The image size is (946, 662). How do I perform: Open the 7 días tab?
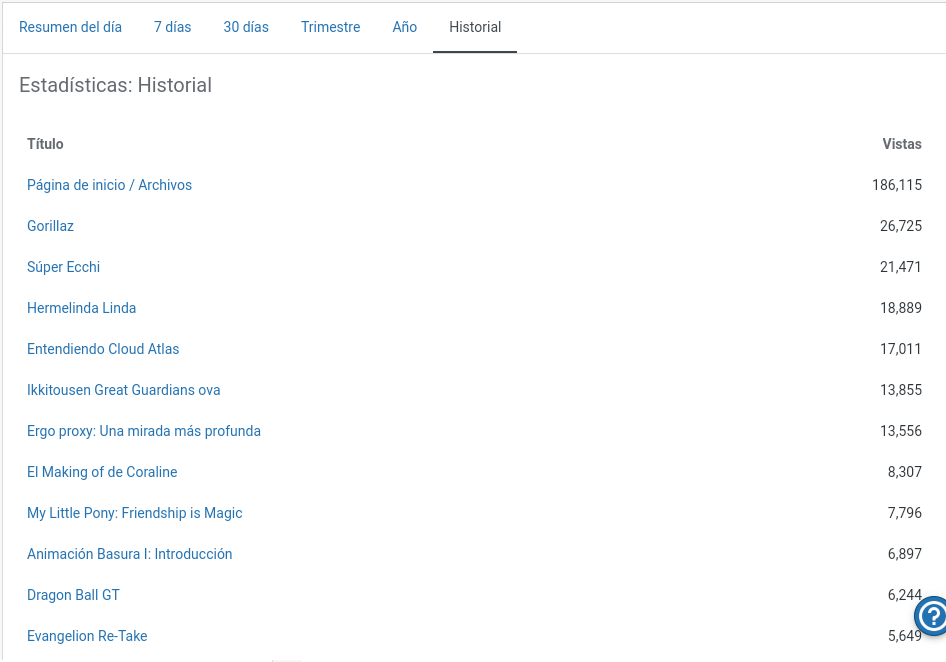click(172, 27)
